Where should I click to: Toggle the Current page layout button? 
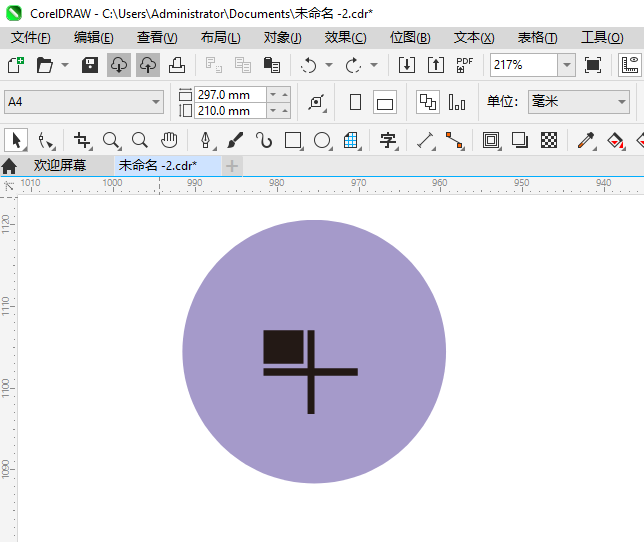[457, 102]
